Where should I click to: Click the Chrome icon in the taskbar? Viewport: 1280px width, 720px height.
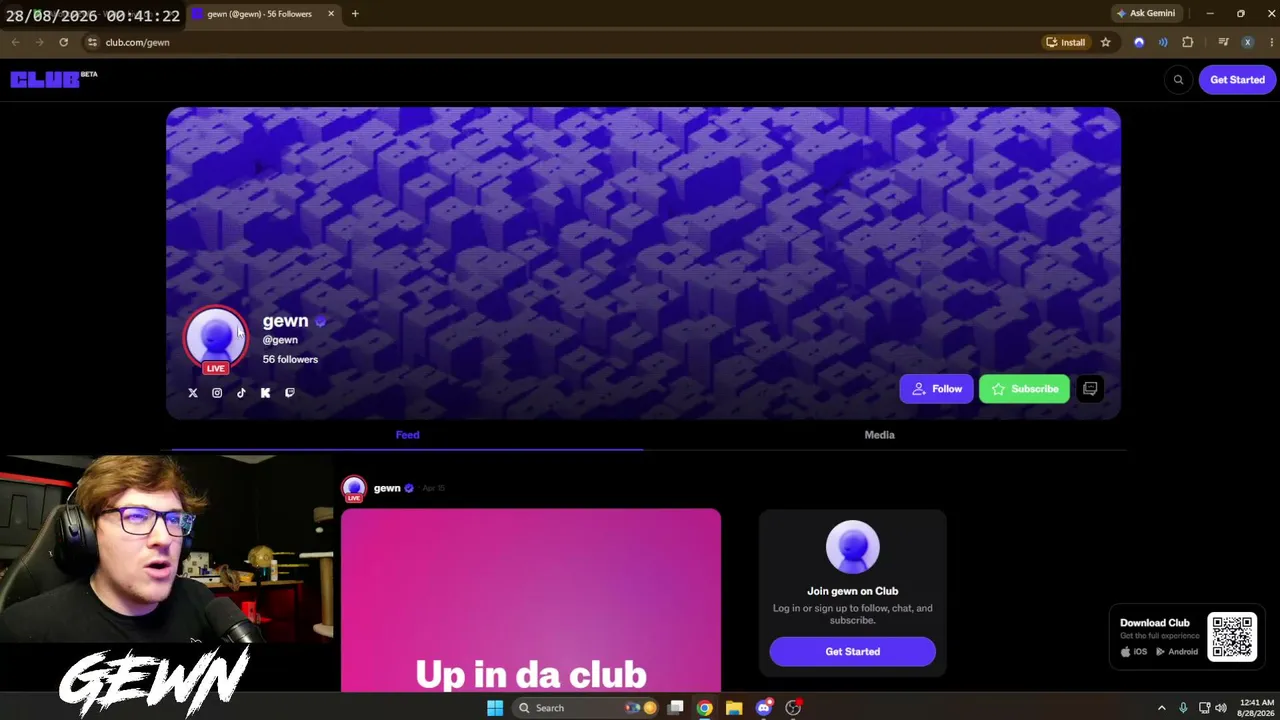[705, 708]
